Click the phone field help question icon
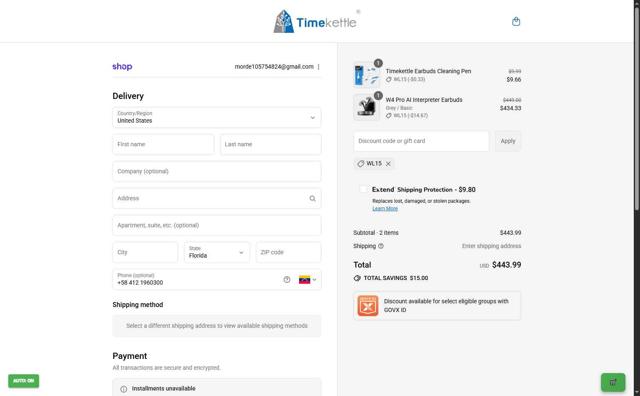Viewport: 640px width, 396px height. (287, 280)
